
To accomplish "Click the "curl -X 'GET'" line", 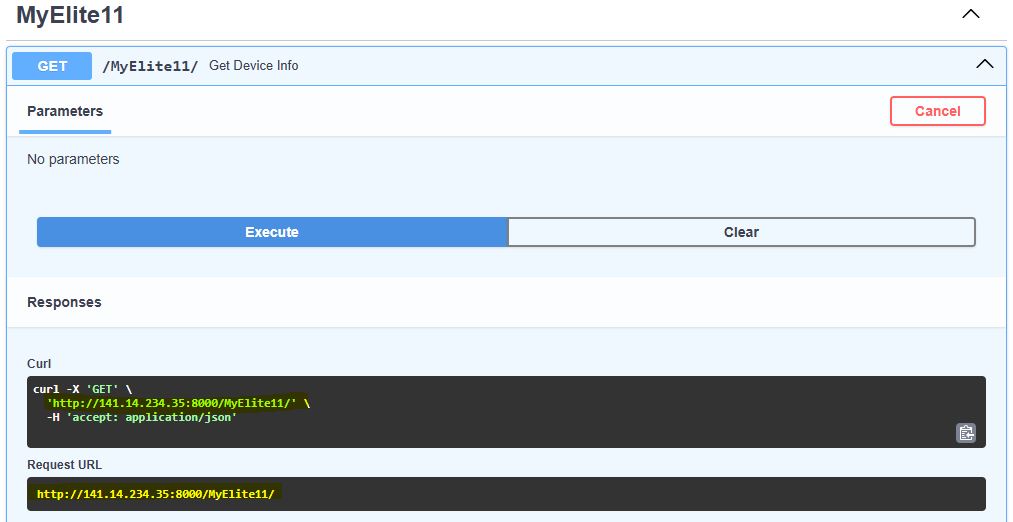I will tap(82, 390).
